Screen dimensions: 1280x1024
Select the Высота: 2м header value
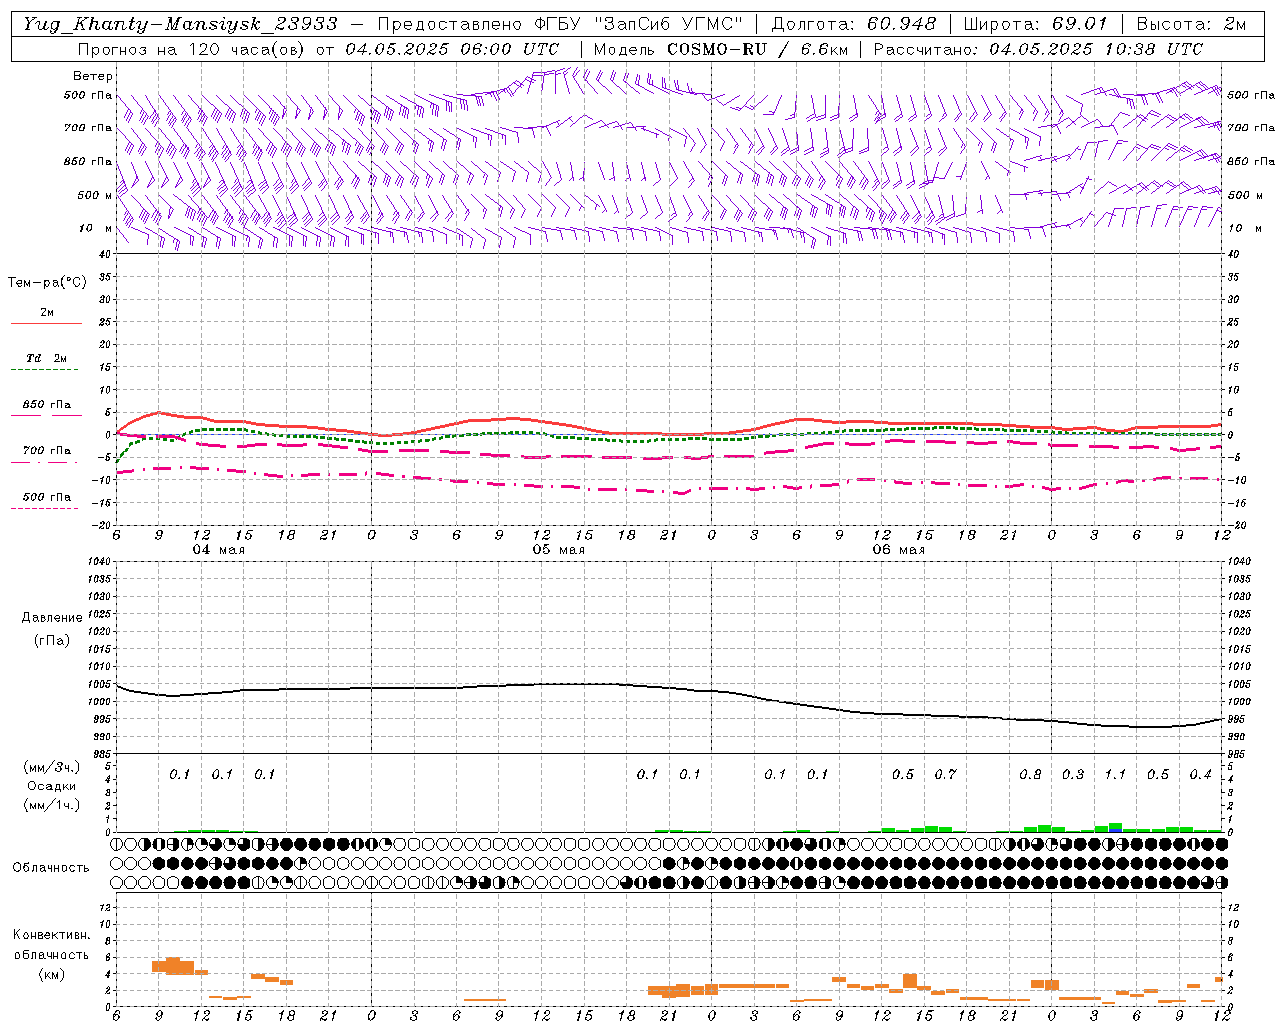[1191, 23]
